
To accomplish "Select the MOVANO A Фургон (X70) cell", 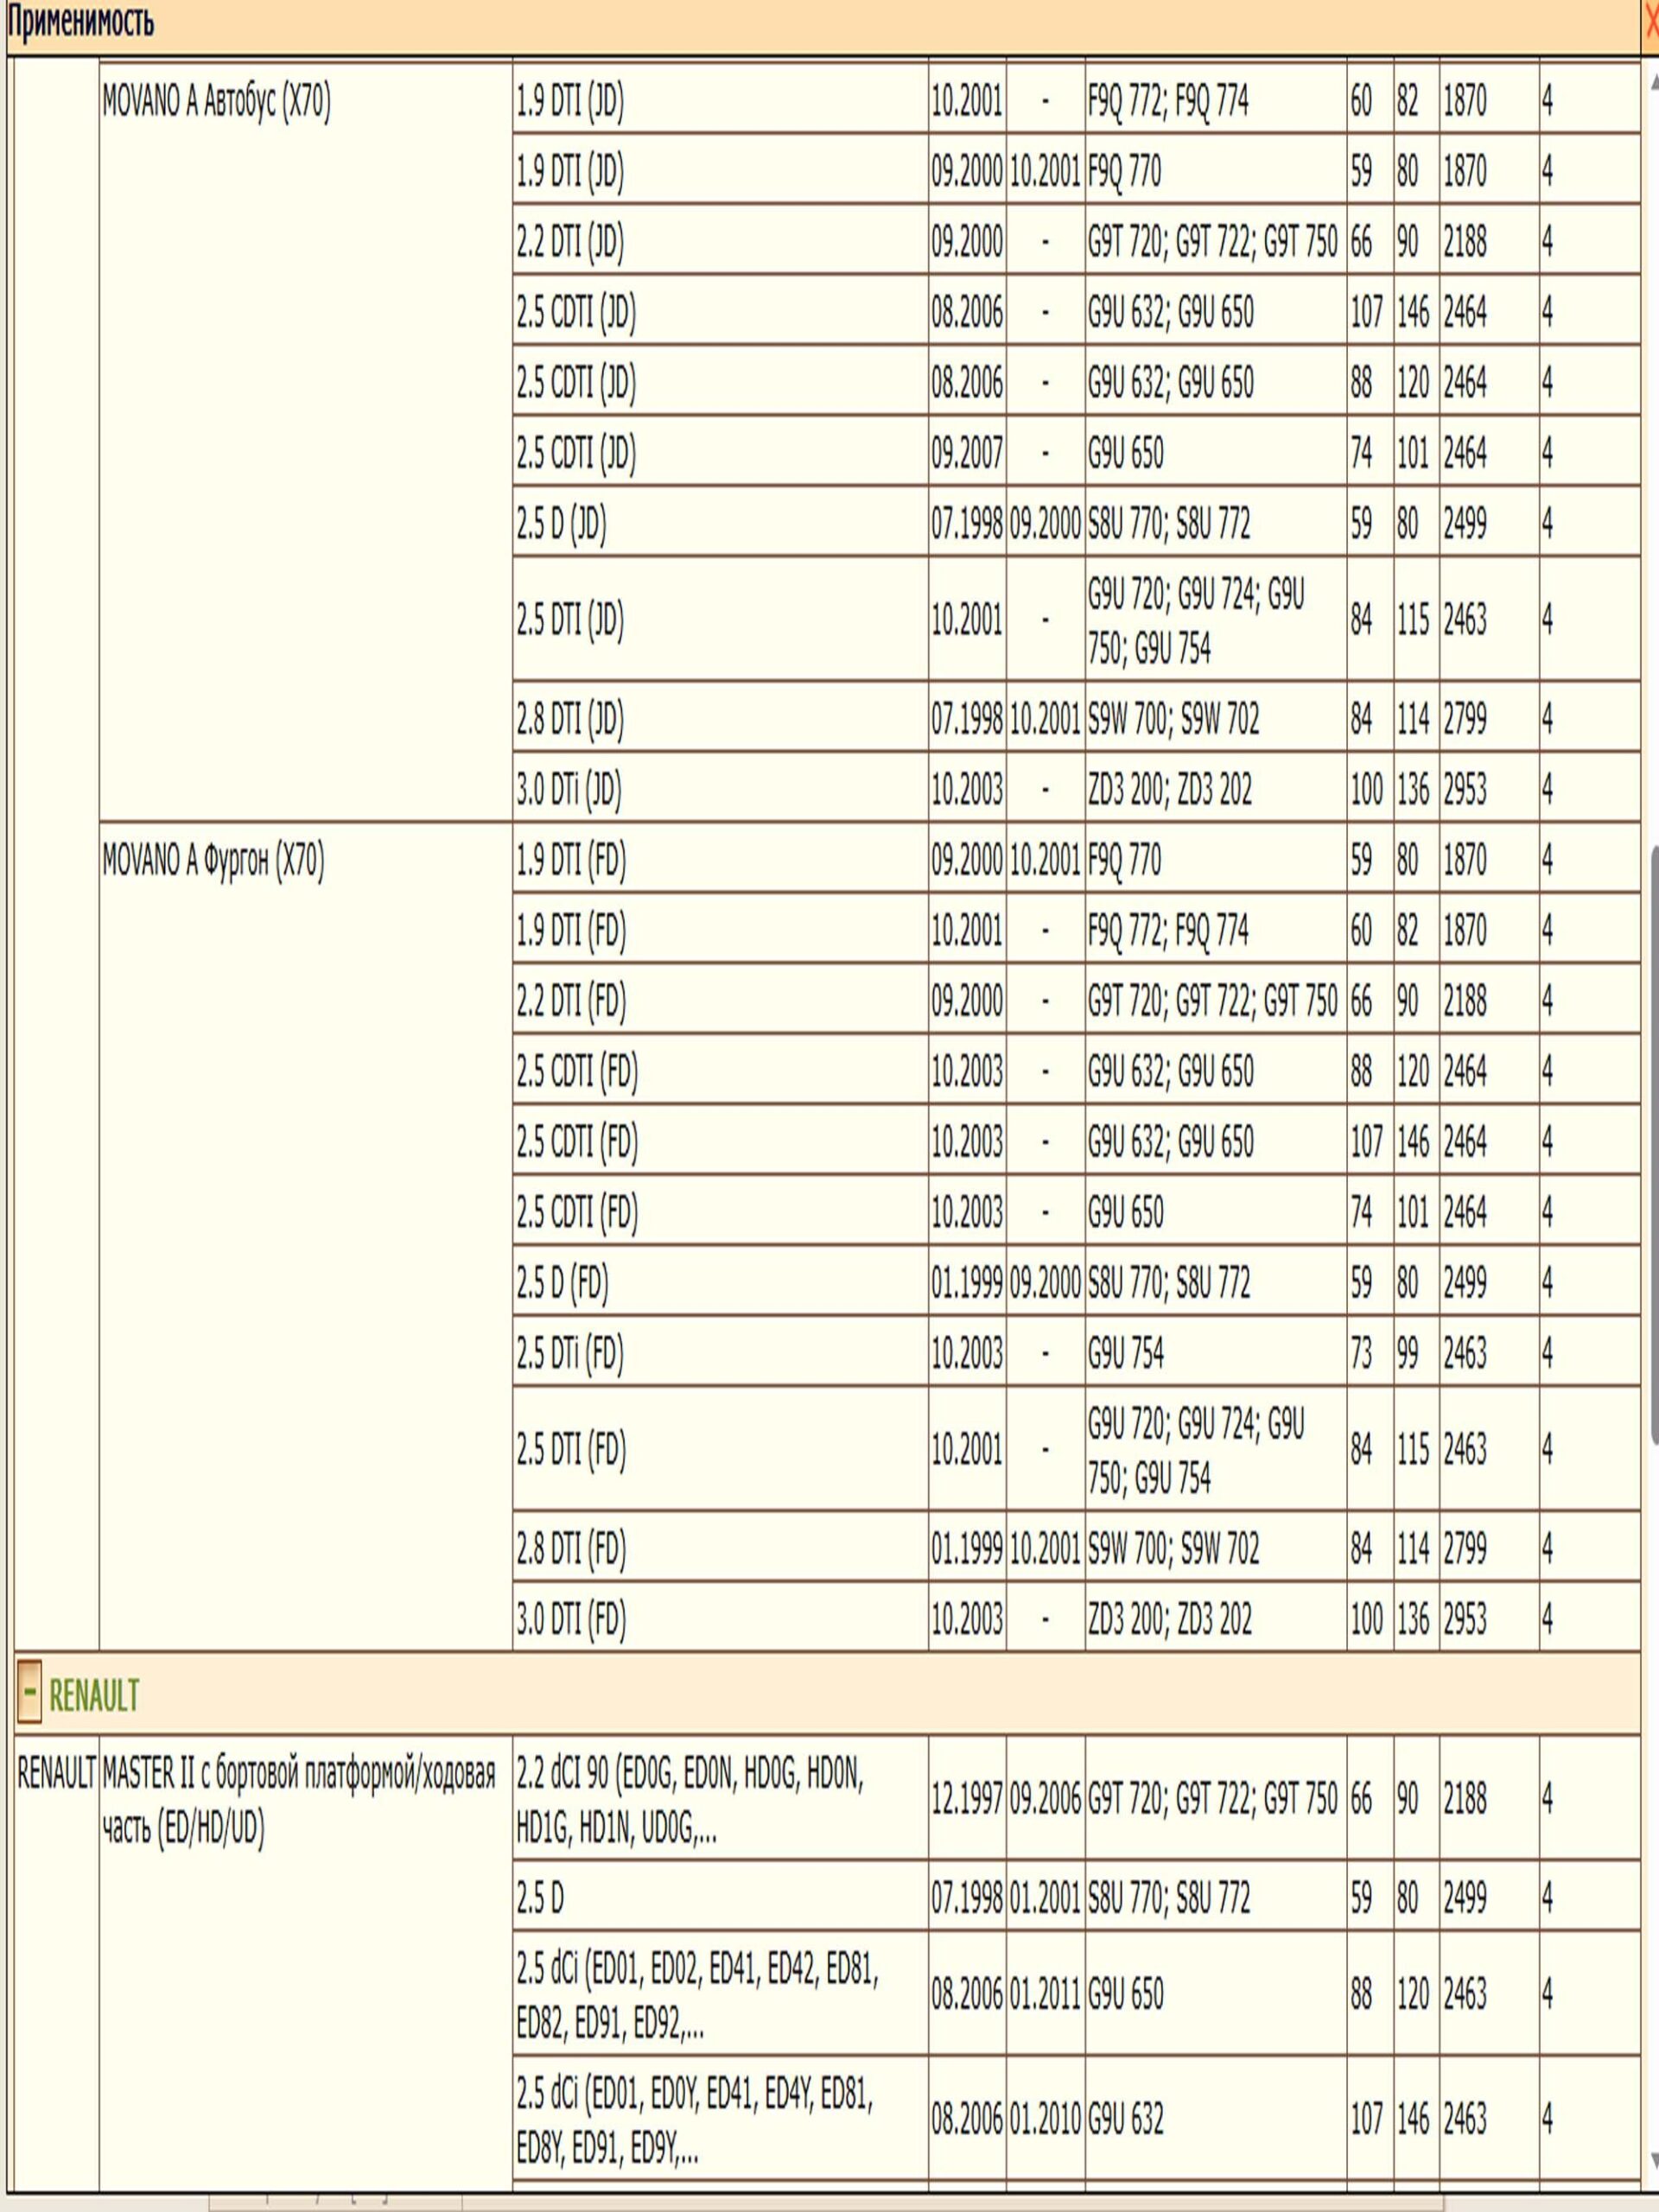I will (x=213, y=860).
